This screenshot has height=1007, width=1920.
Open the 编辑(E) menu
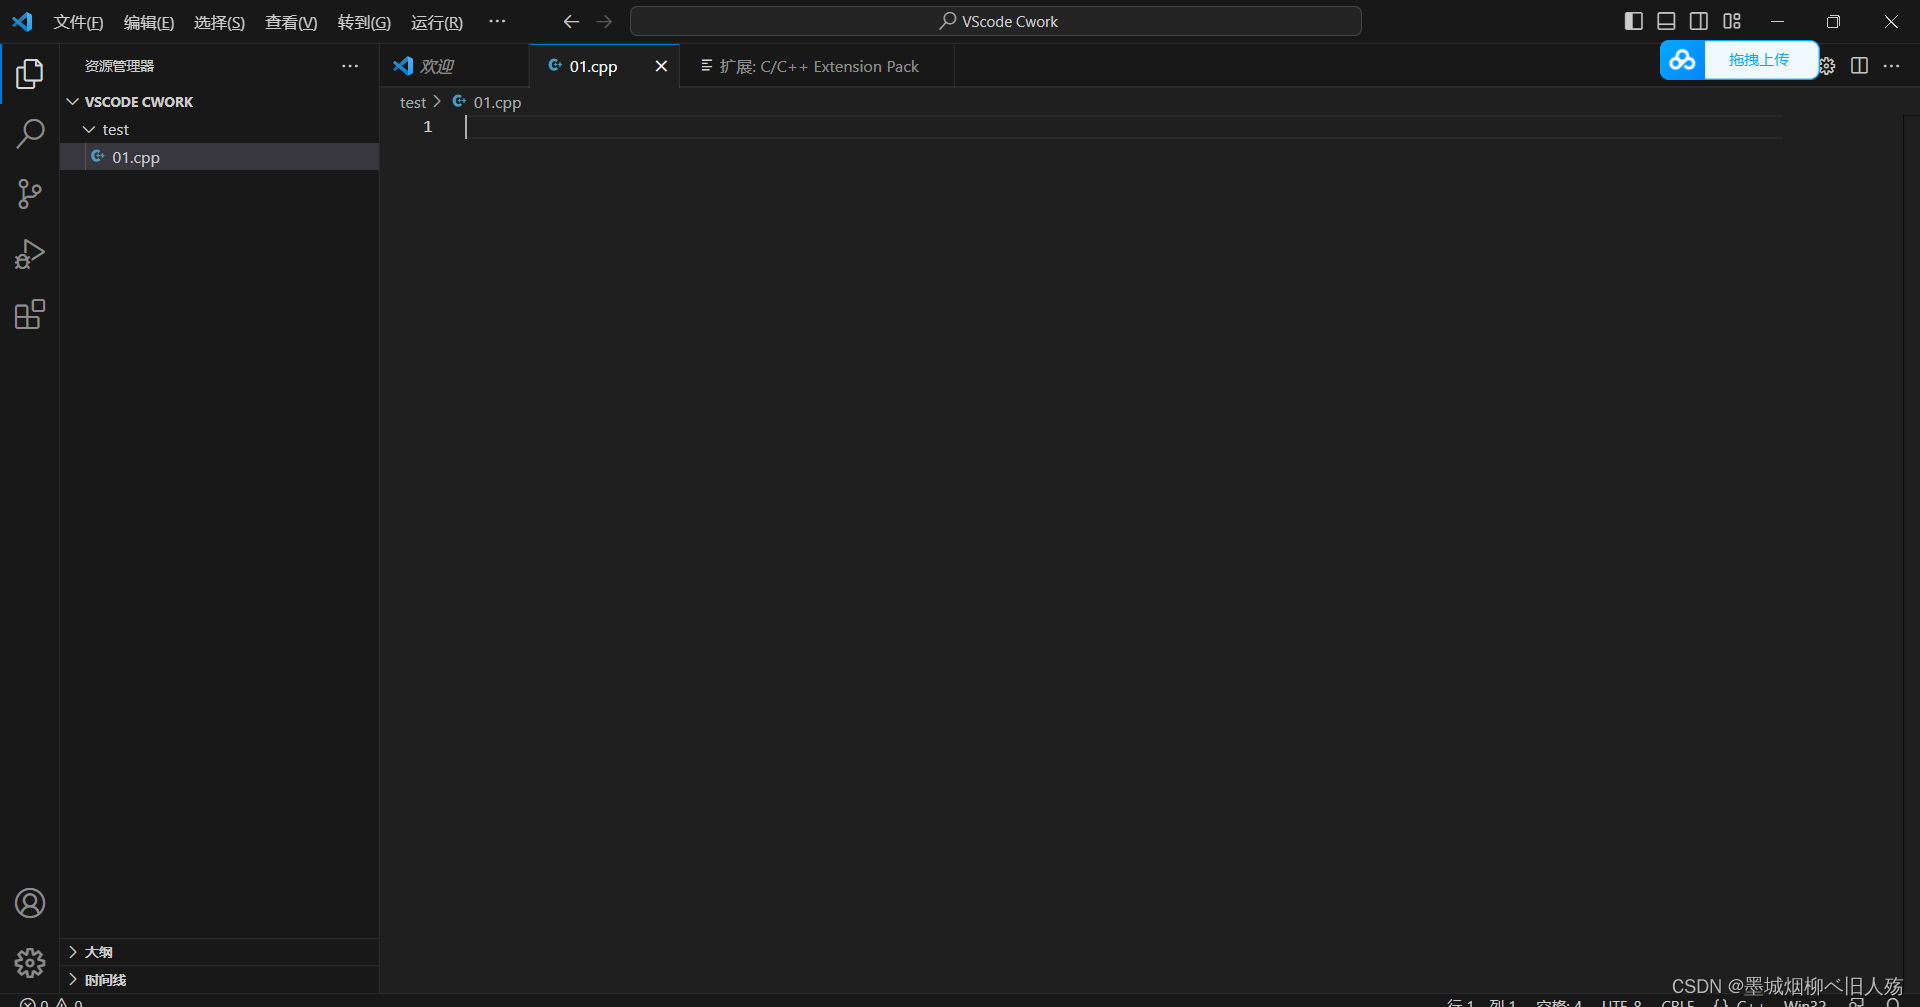(x=149, y=22)
